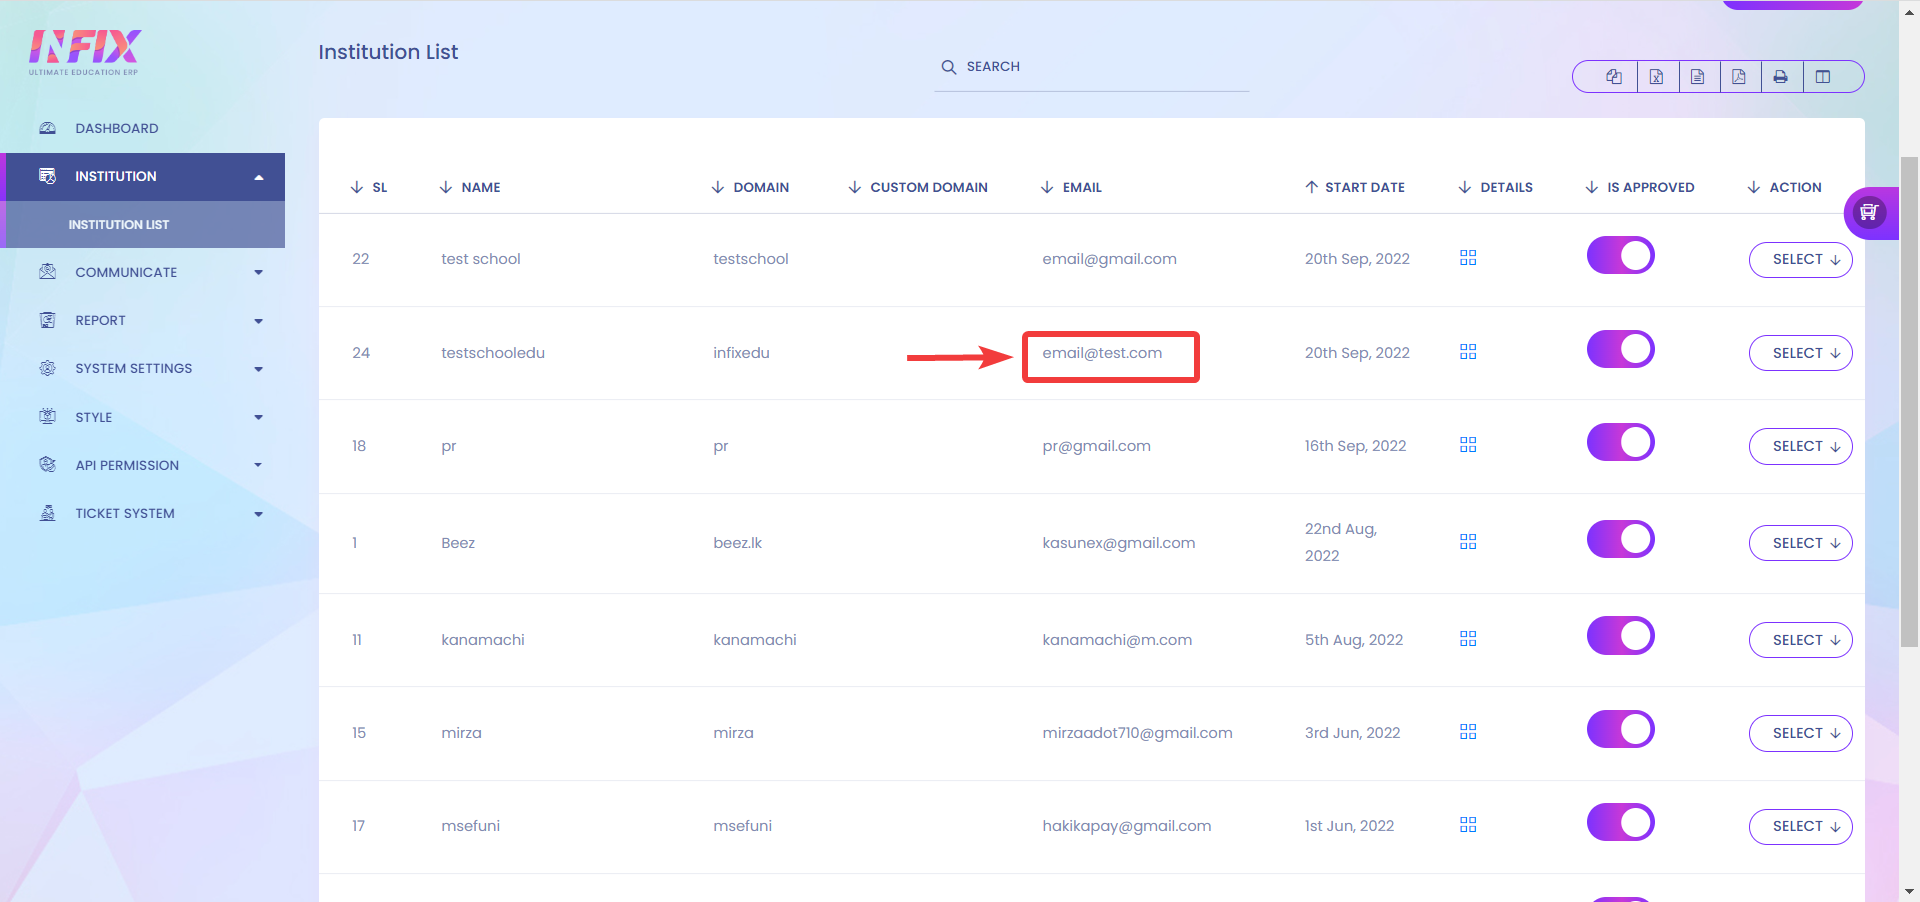The height and width of the screenshot is (902, 1920).
Task: Open SELECT dropdown for kanamachi
Action: click(x=1800, y=640)
